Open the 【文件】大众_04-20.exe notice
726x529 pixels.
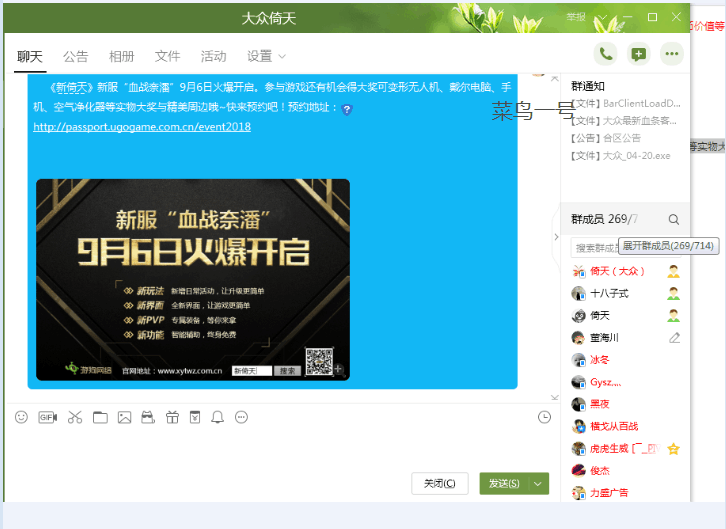click(621, 156)
